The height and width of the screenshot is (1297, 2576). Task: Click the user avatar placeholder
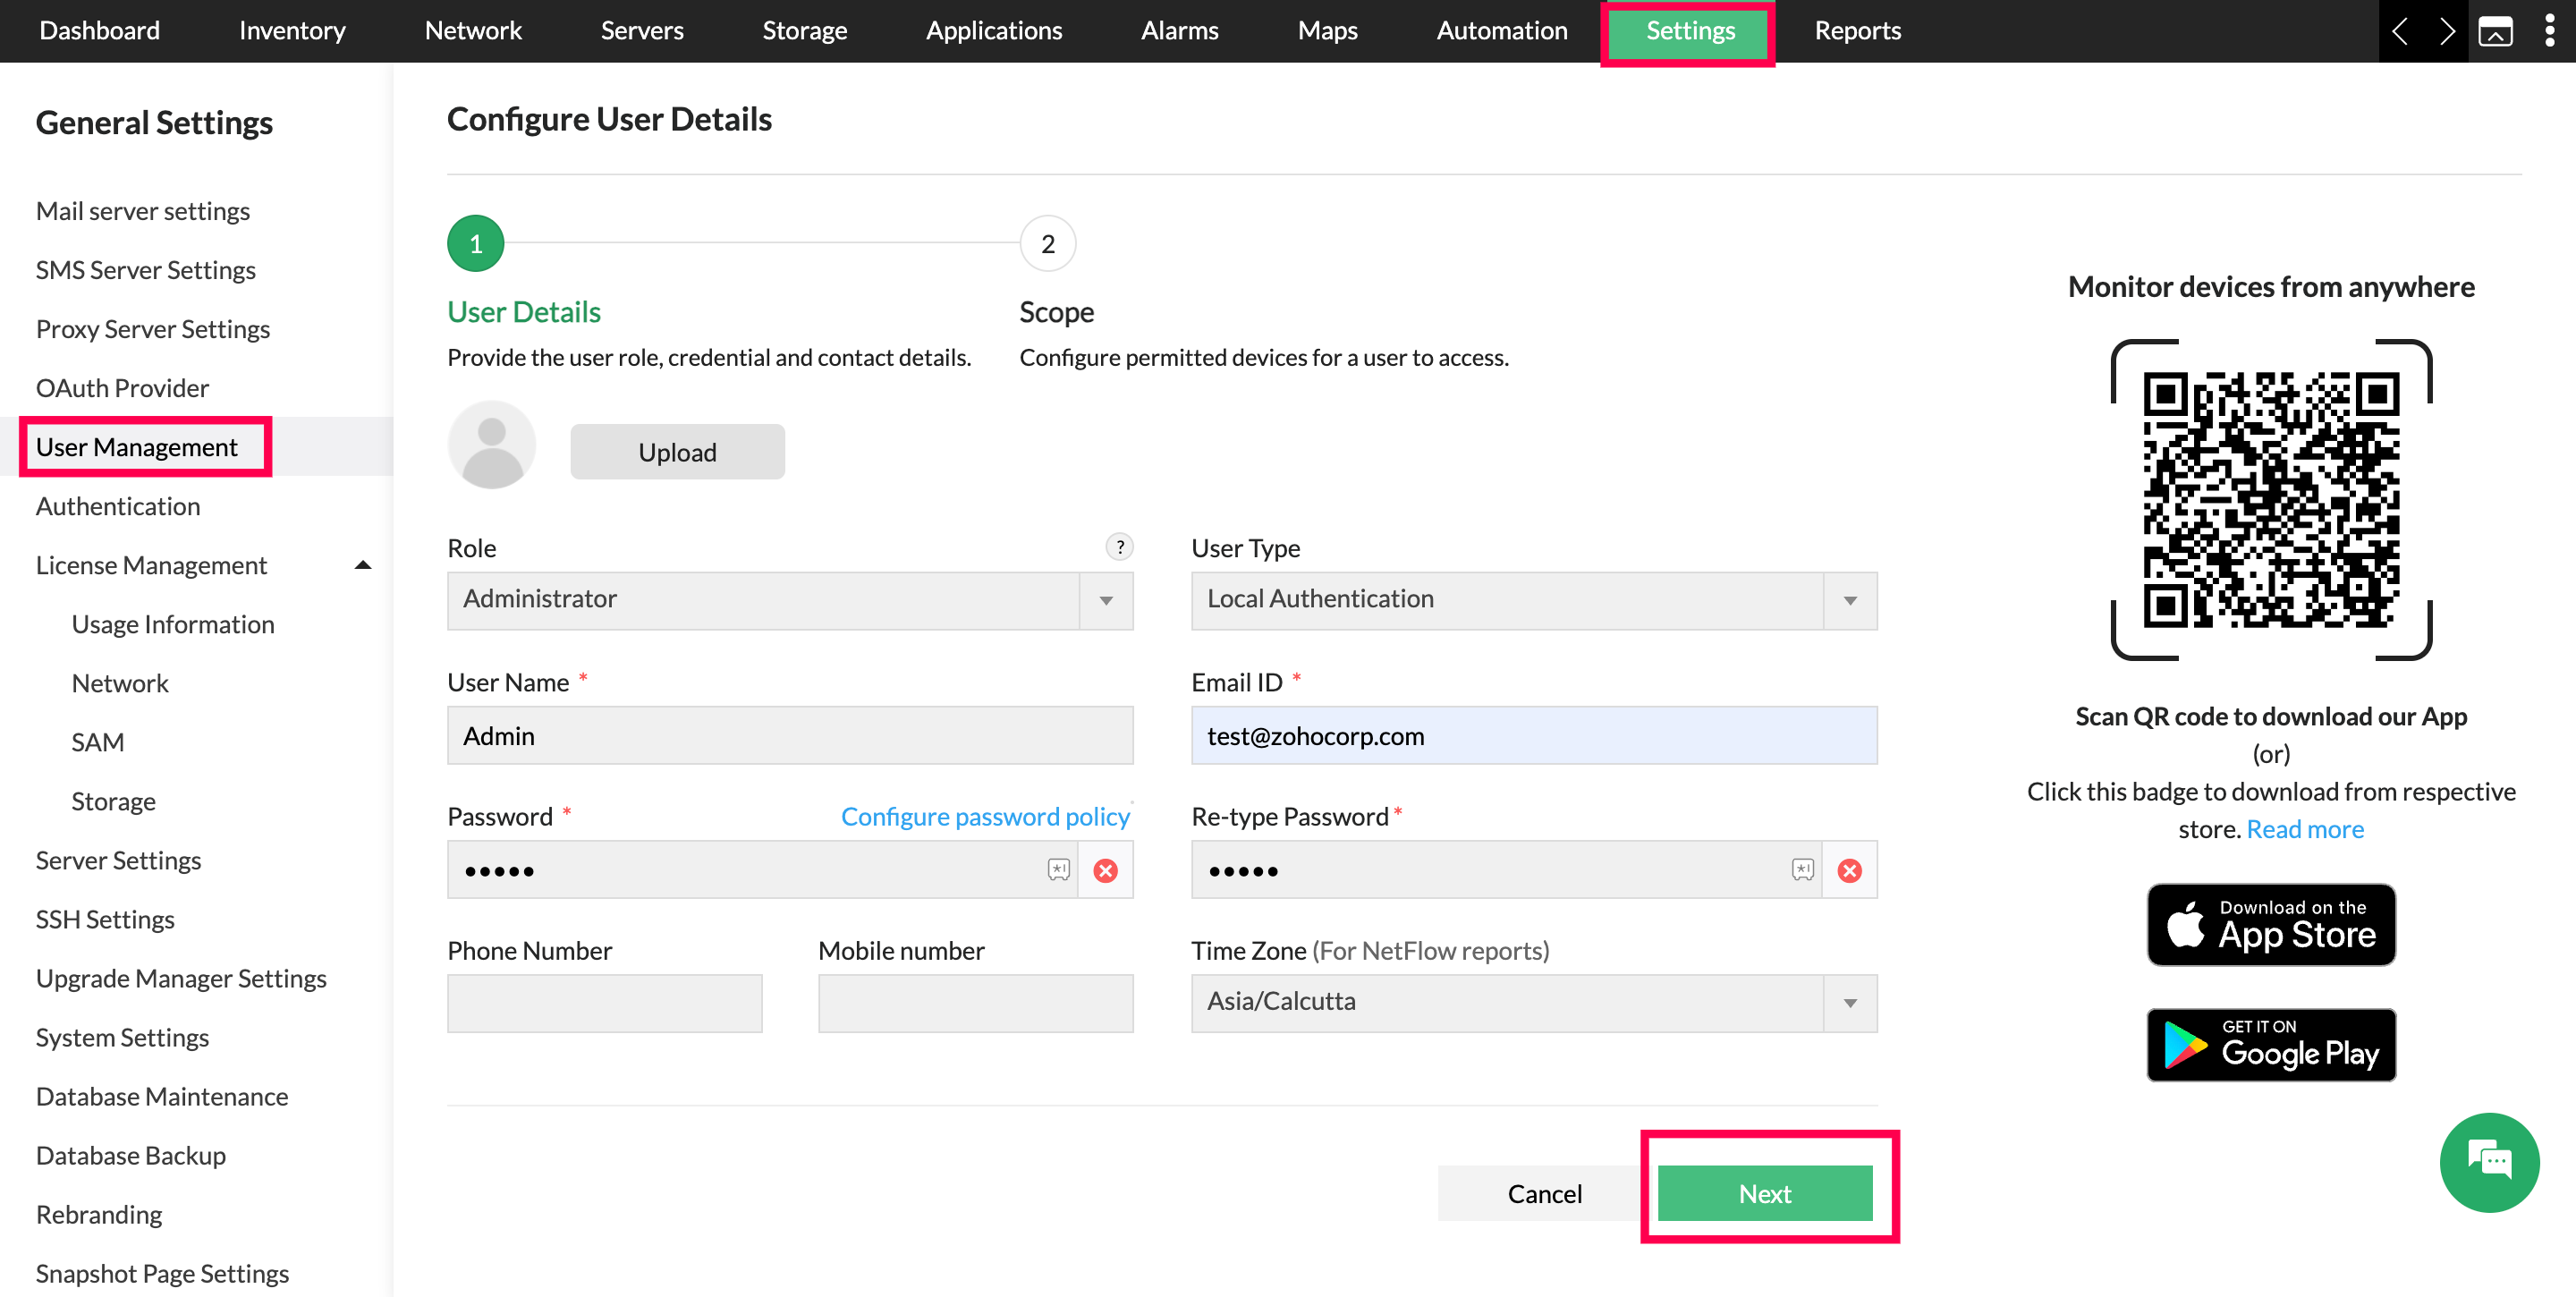[x=491, y=445]
